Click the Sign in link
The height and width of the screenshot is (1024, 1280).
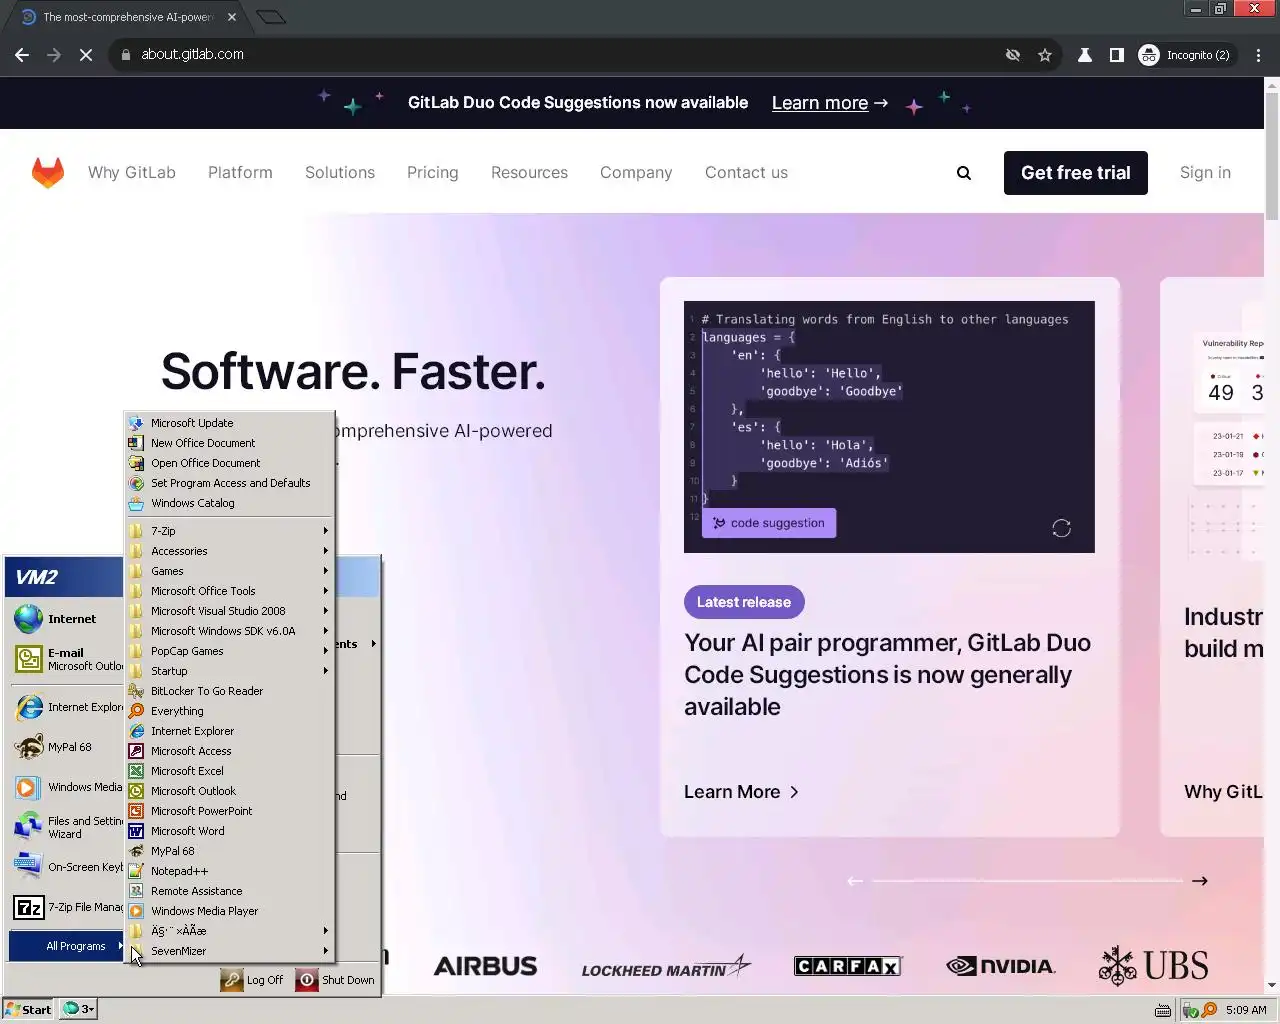[x=1205, y=173]
